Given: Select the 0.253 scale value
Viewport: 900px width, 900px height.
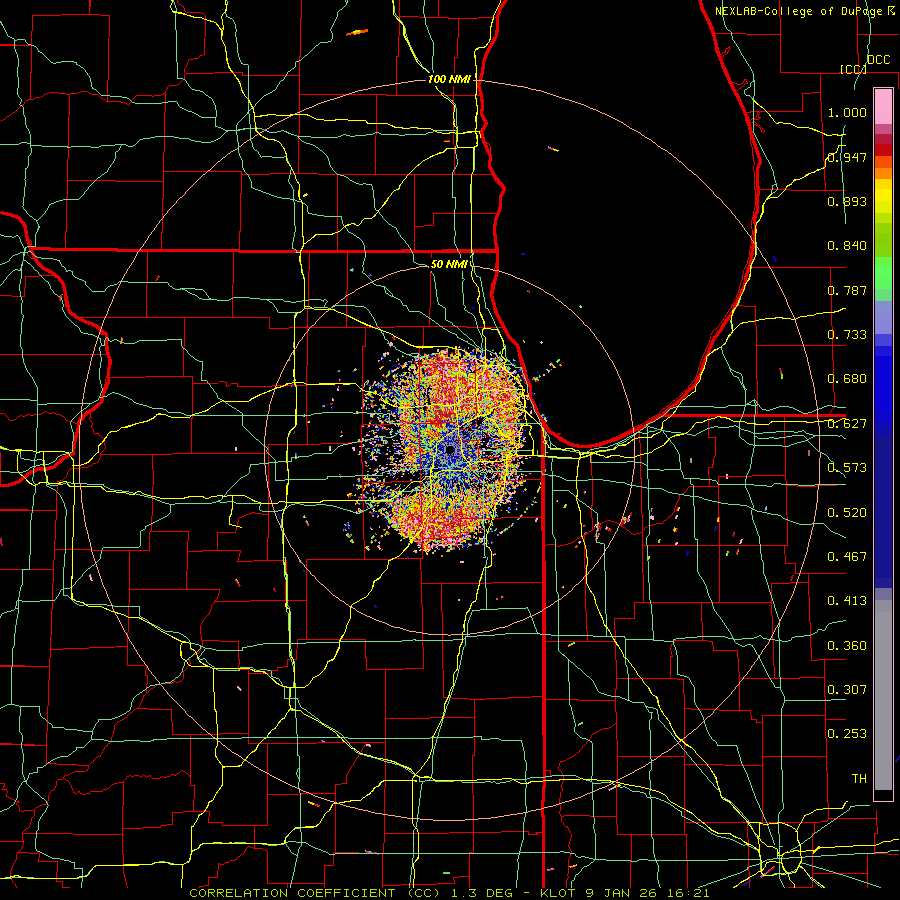Looking at the screenshot, I should (847, 734).
